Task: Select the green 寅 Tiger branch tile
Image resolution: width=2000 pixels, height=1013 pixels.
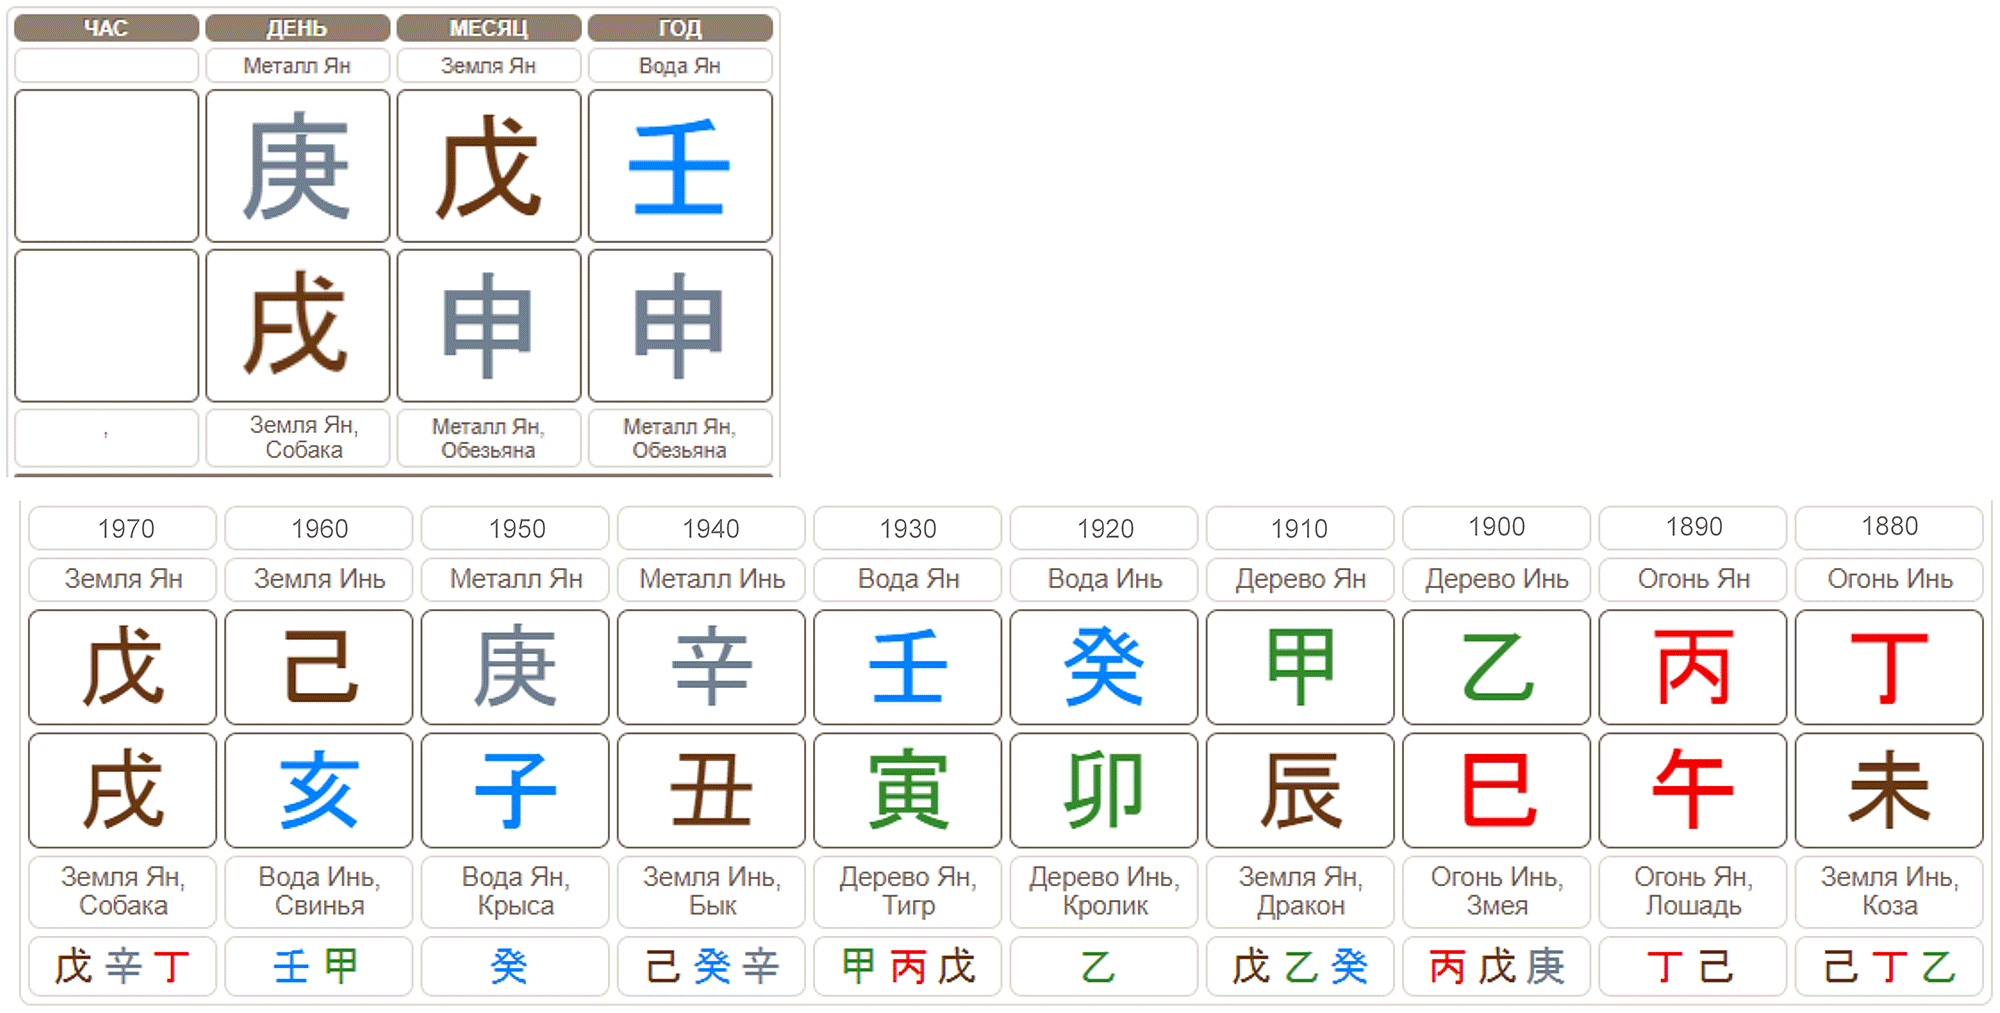Action: [907, 791]
